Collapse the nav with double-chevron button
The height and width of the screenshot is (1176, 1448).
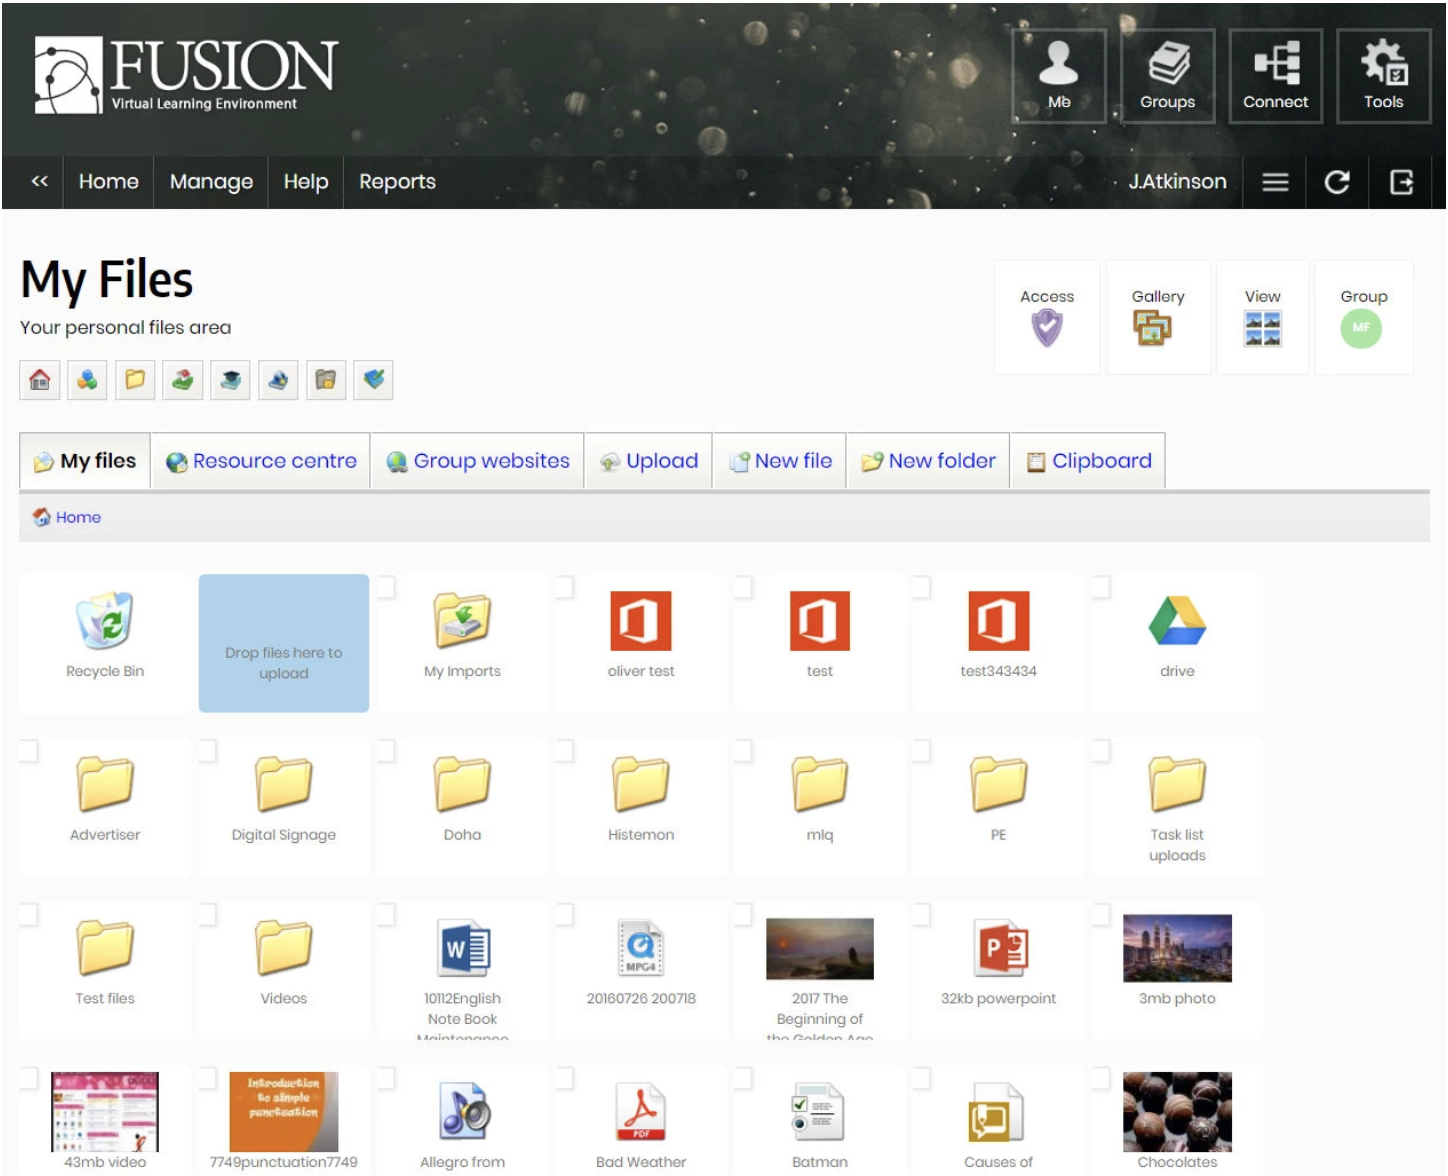coord(40,182)
